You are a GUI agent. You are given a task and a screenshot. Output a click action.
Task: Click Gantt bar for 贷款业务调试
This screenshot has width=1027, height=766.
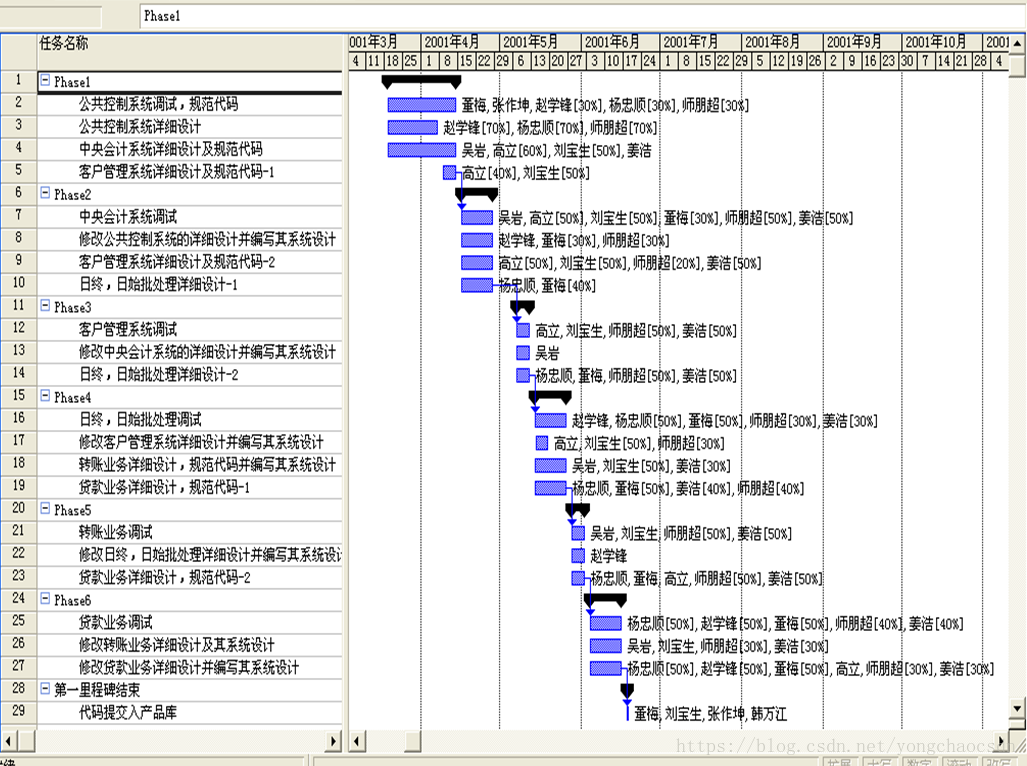(605, 623)
